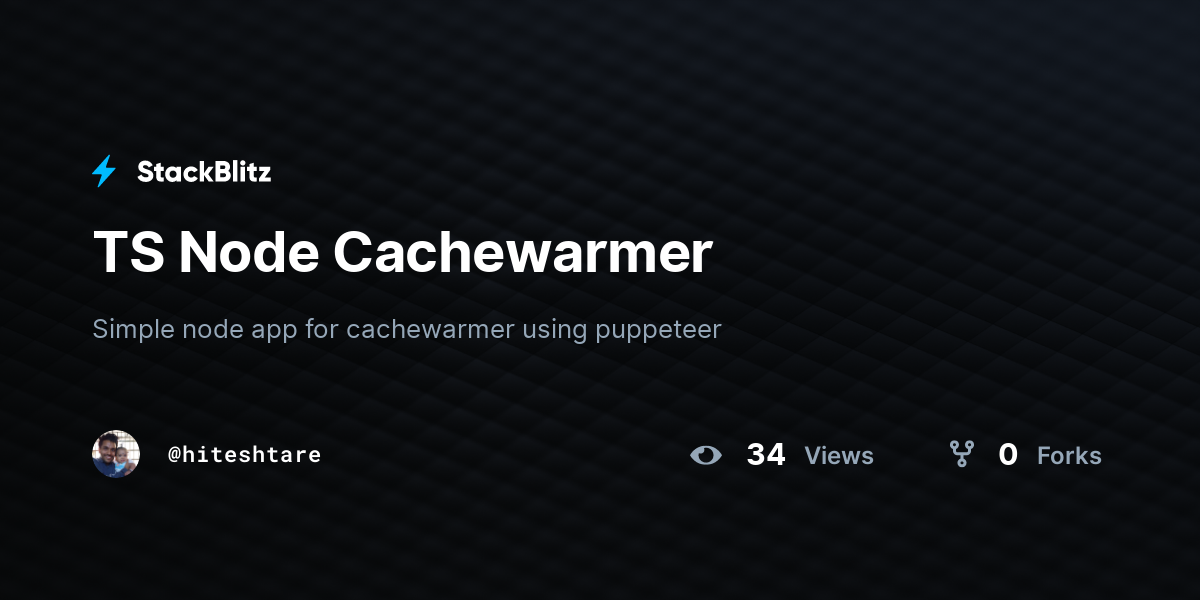Viewport: 1200px width, 600px height.
Task: Click the StackBlitz brand name text
Action: pyautogui.click(x=204, y=172)
